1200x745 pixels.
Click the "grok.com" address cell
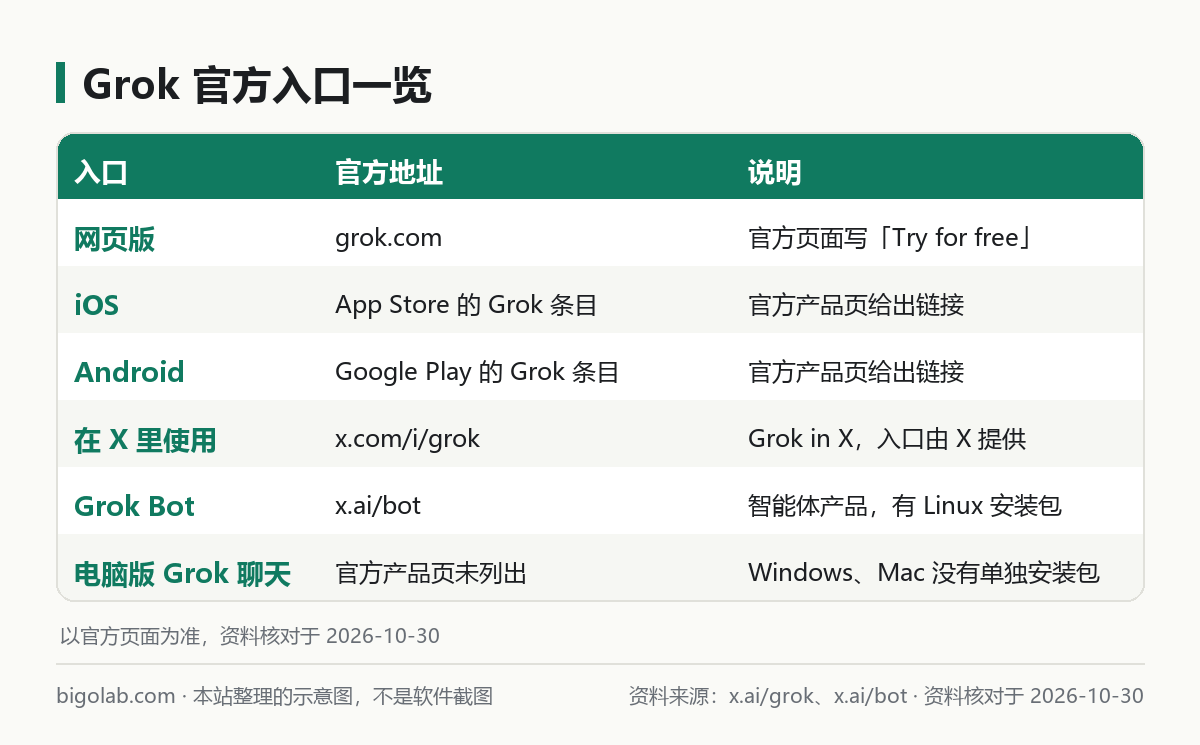388,238
